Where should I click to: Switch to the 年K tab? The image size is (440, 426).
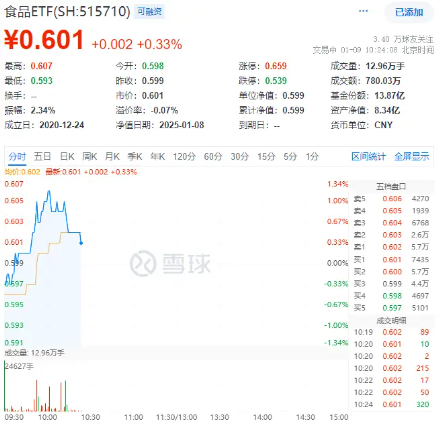[157, 156]
